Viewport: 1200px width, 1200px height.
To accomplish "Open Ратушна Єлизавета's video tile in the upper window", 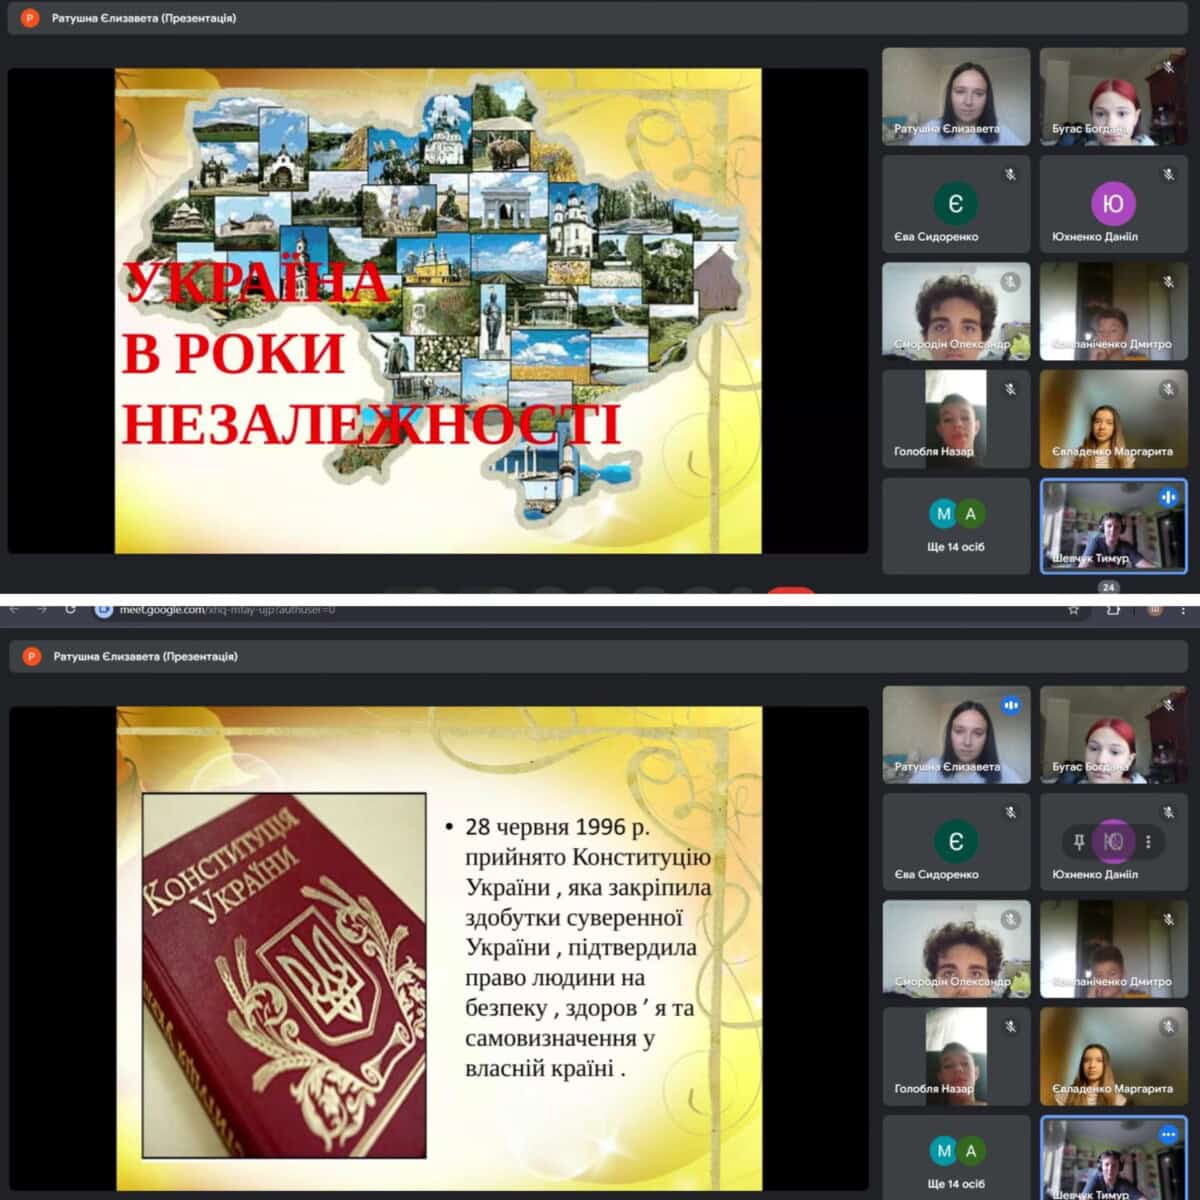I will click(x=956, y=97).
